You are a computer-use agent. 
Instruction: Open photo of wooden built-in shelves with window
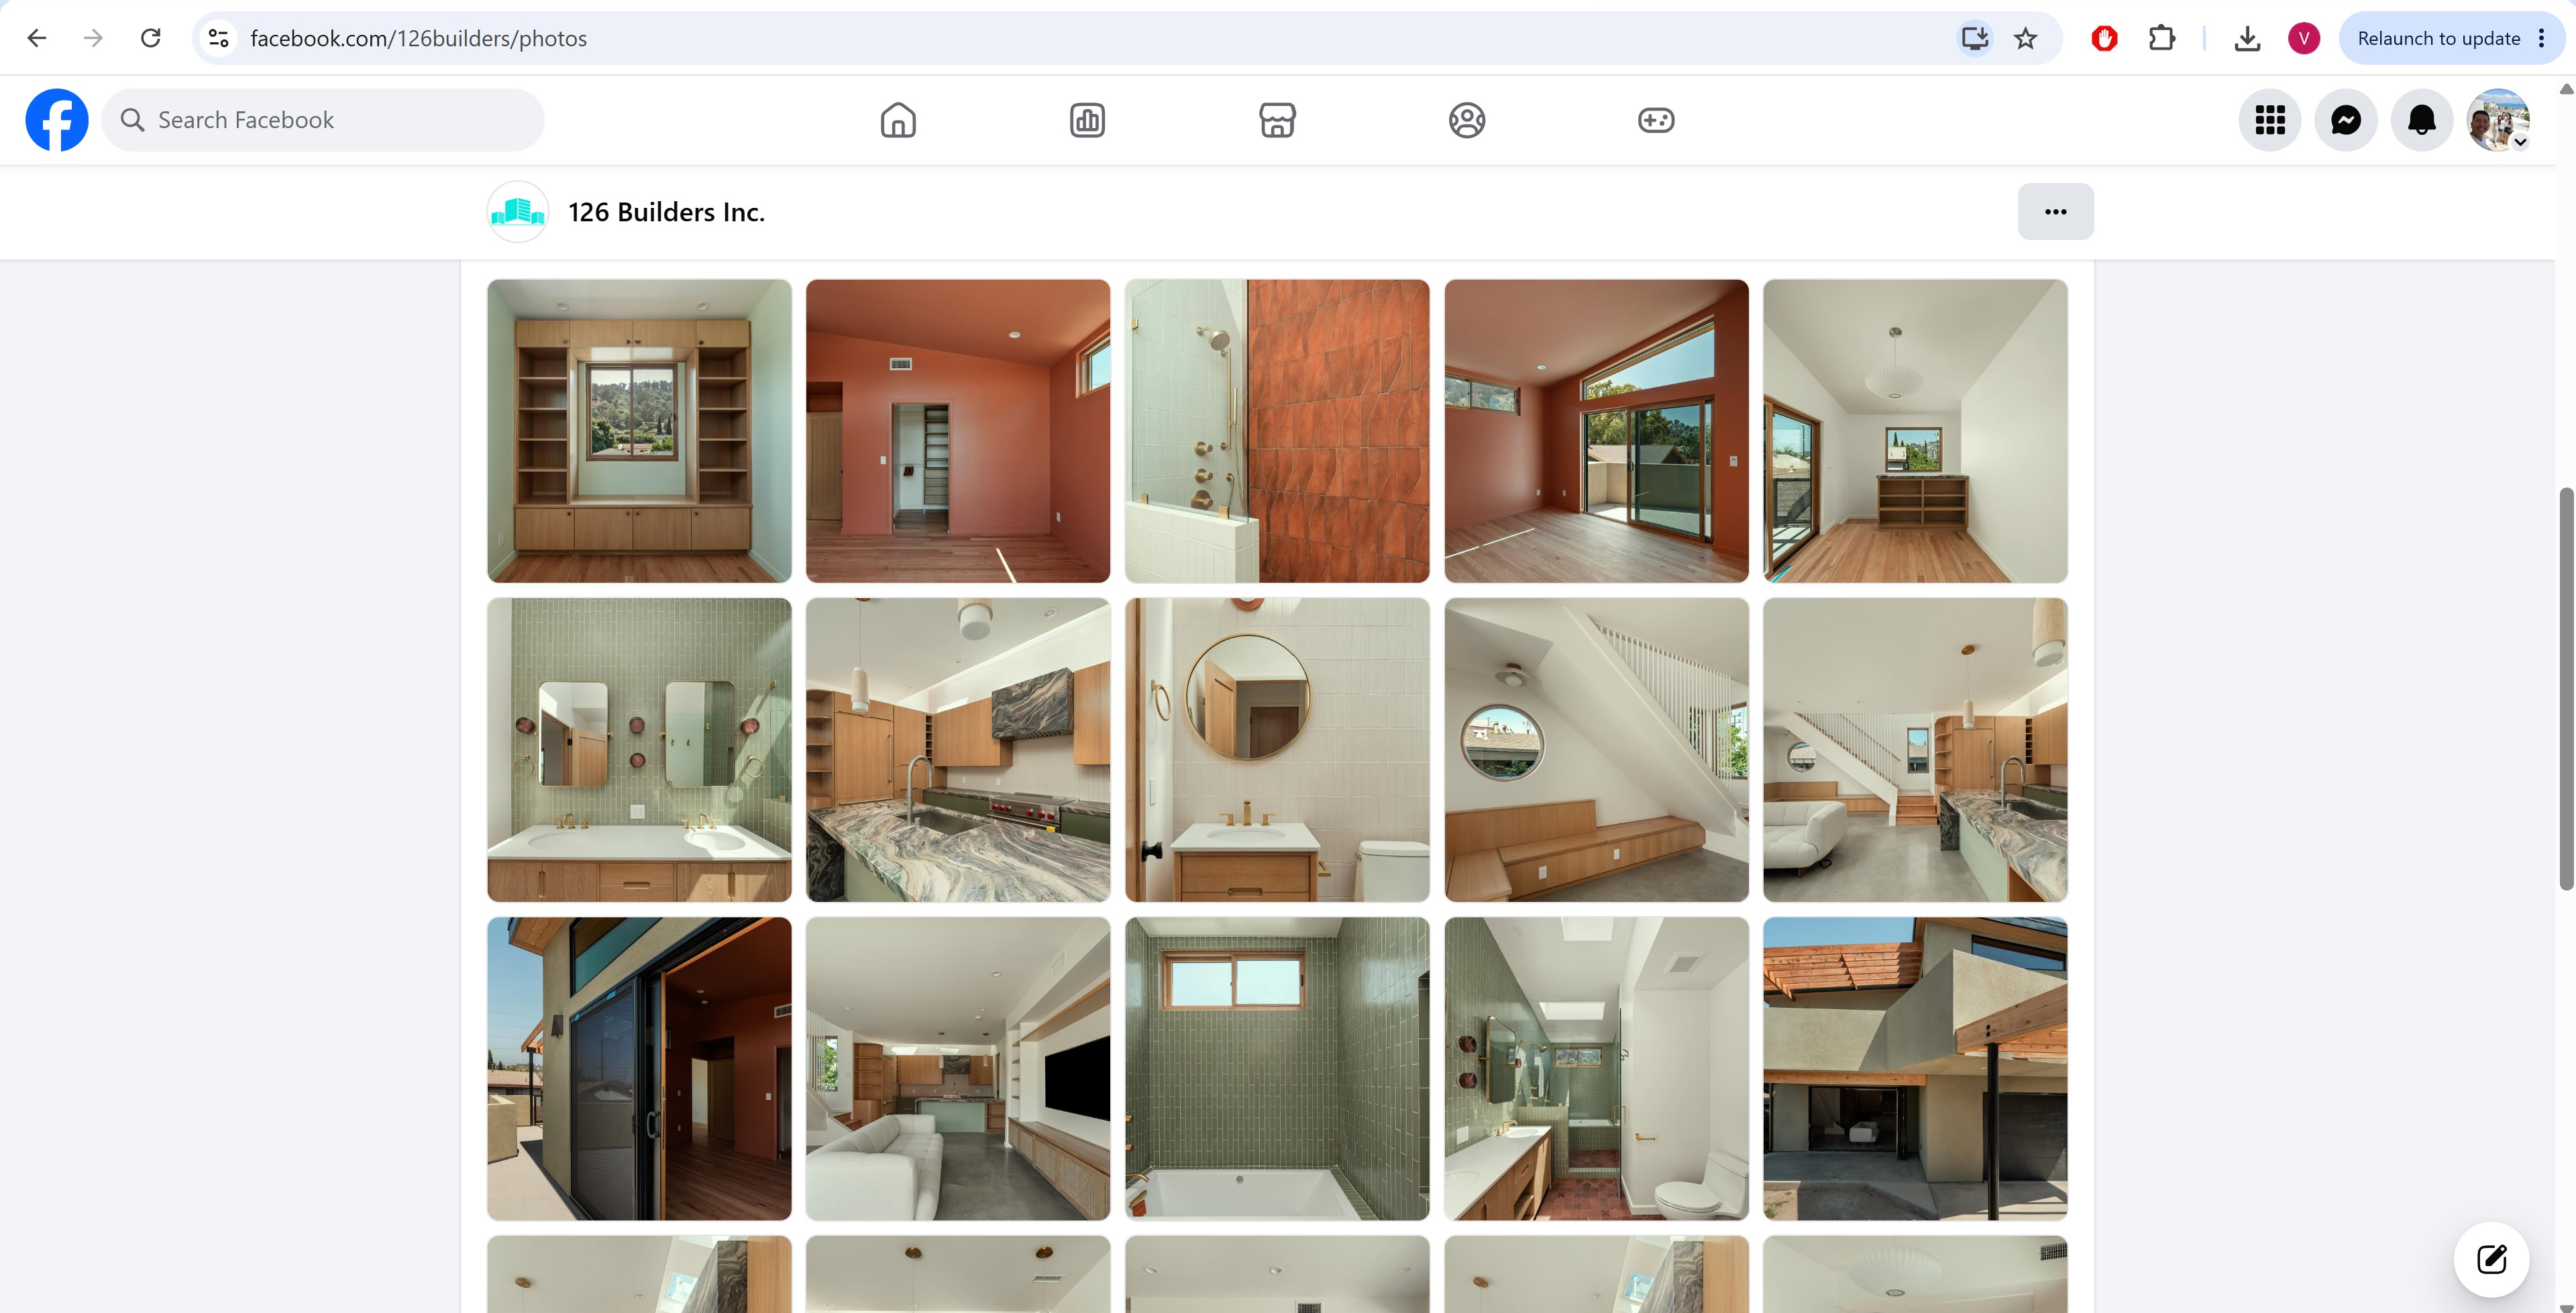click(x=639, y=431)
